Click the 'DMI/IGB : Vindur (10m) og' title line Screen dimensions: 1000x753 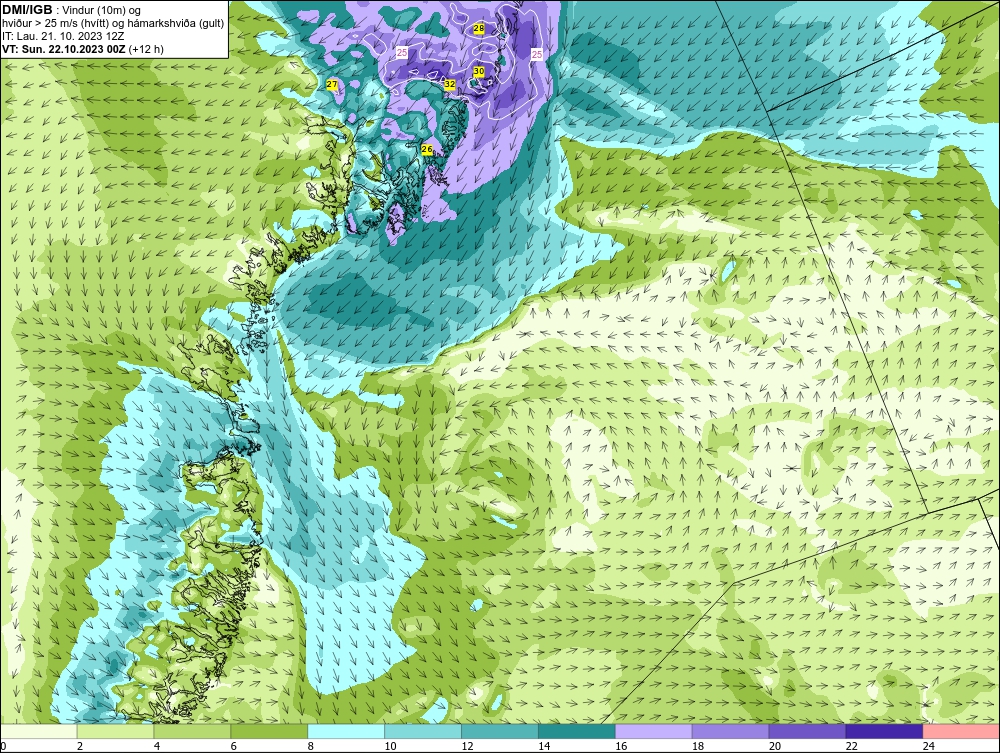pos(72,10)
